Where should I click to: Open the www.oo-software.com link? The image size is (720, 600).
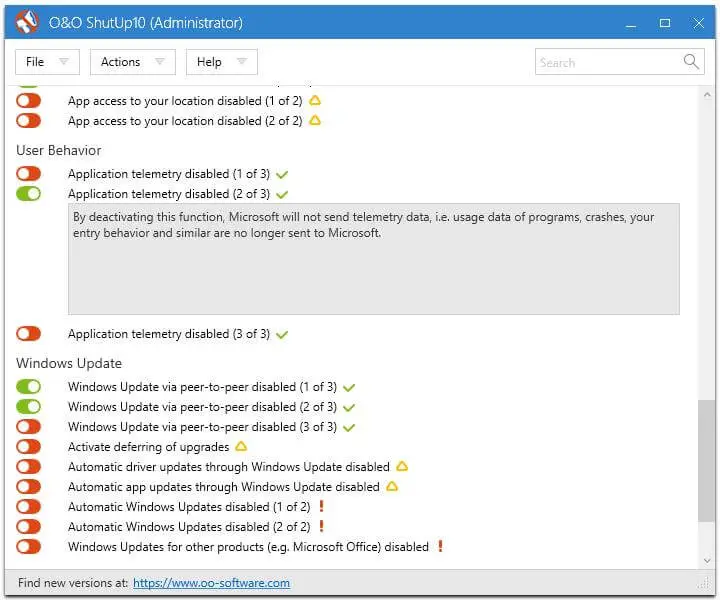211,583
